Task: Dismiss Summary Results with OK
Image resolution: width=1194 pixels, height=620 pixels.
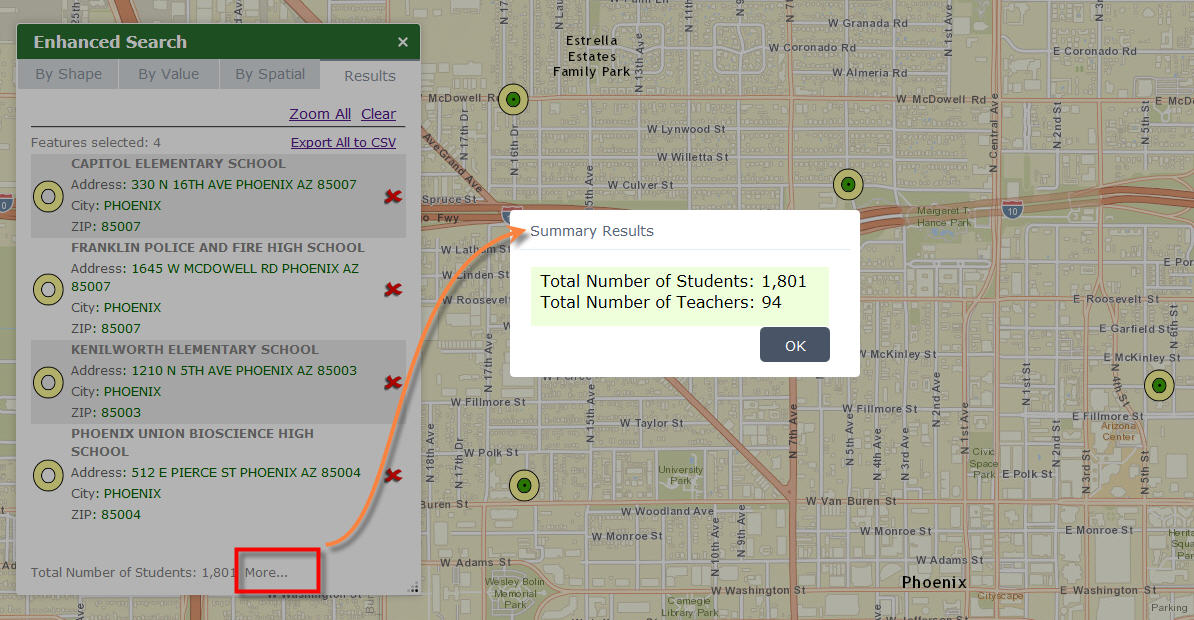Action: (795, 345)
